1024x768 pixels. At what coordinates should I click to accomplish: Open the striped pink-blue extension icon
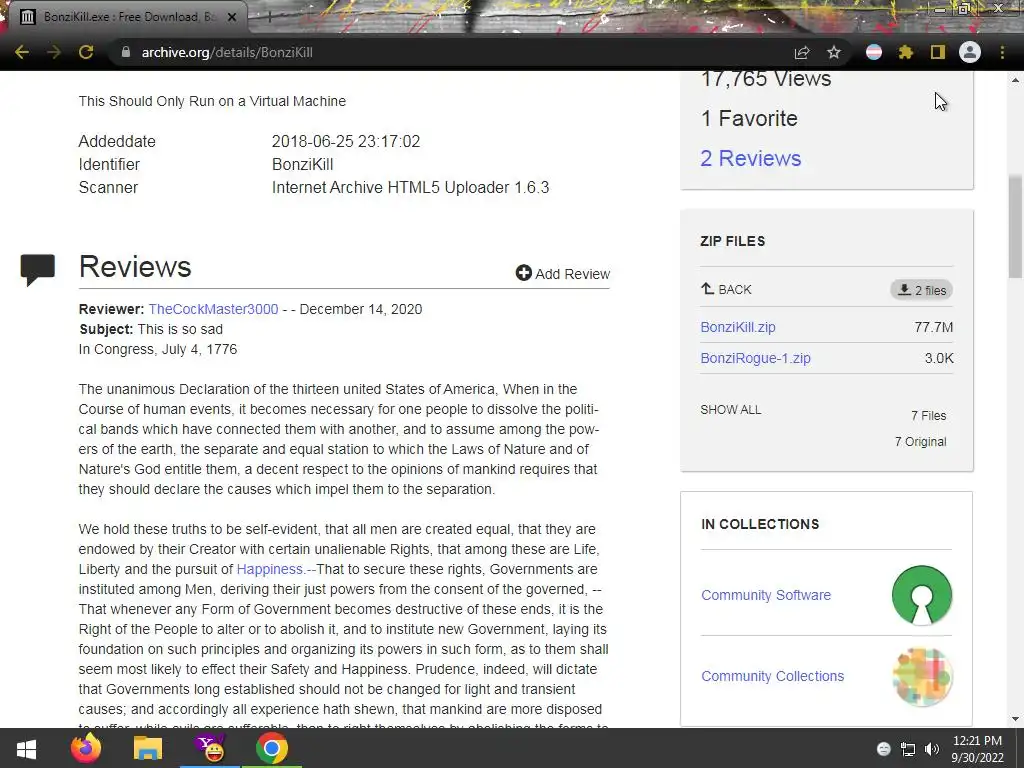pos(874,52)
